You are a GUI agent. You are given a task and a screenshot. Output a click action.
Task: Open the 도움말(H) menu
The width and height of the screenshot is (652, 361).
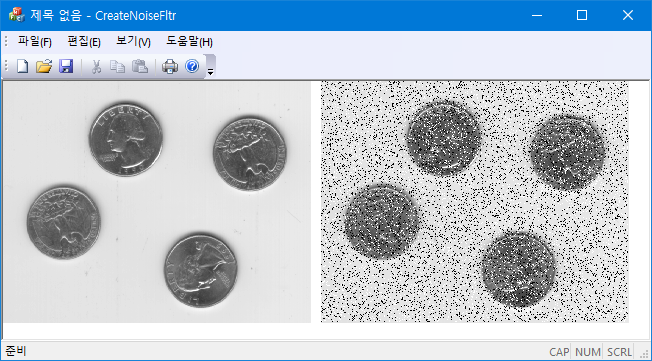click(x=189, y=42)
